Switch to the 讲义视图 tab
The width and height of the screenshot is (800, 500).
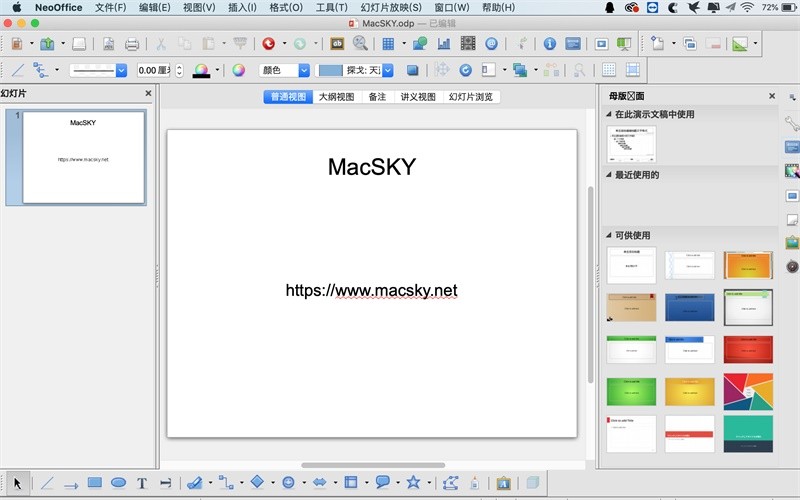(x=418, y=97)
